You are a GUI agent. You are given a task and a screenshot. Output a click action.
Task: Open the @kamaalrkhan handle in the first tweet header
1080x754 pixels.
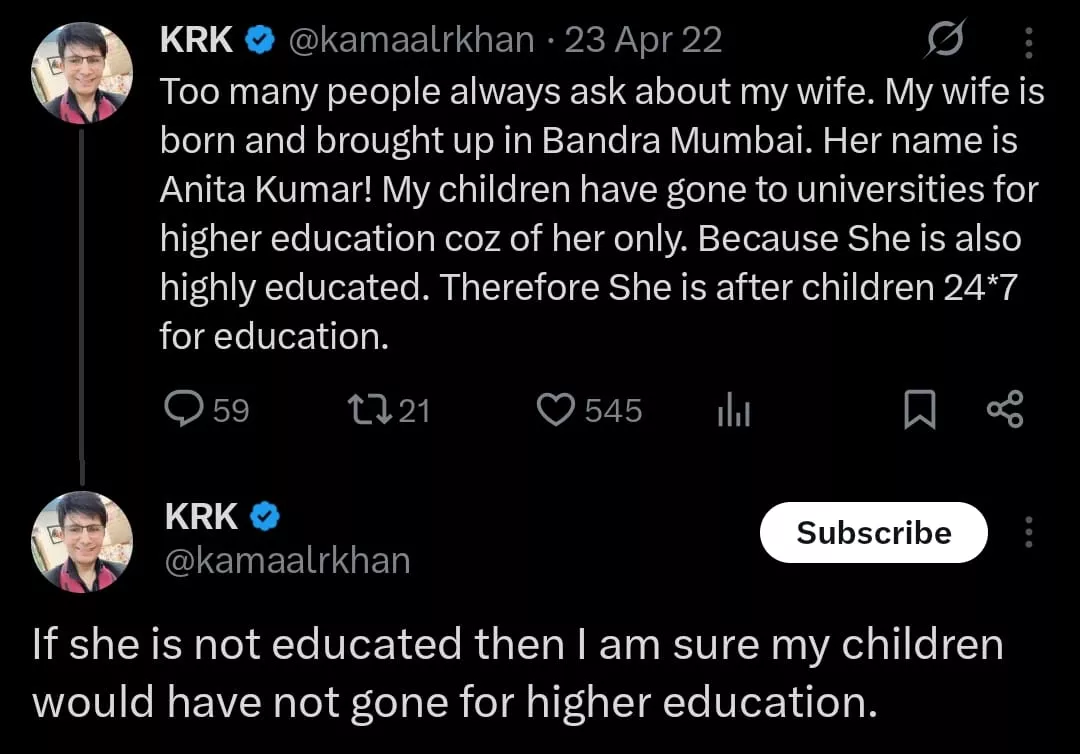click(411, 40)
